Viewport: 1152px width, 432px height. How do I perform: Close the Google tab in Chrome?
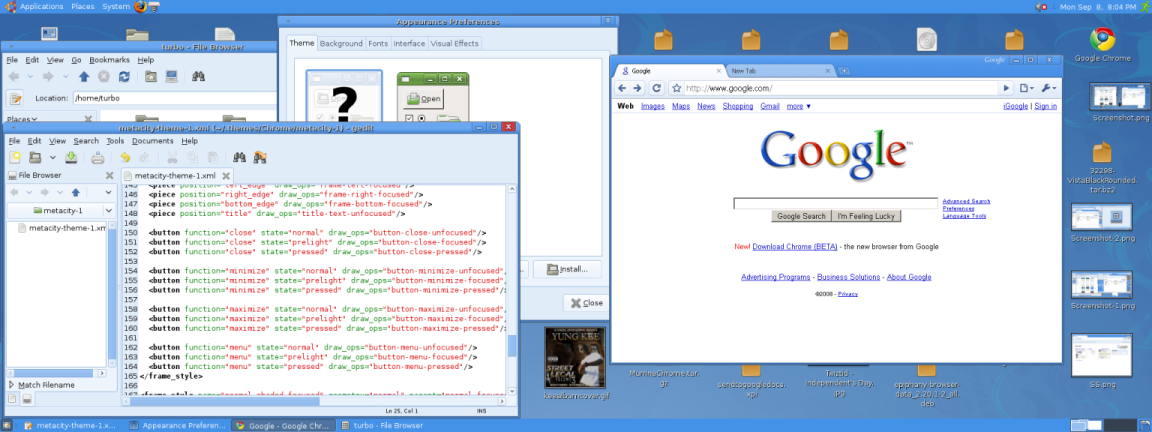(x=717, y=71)
